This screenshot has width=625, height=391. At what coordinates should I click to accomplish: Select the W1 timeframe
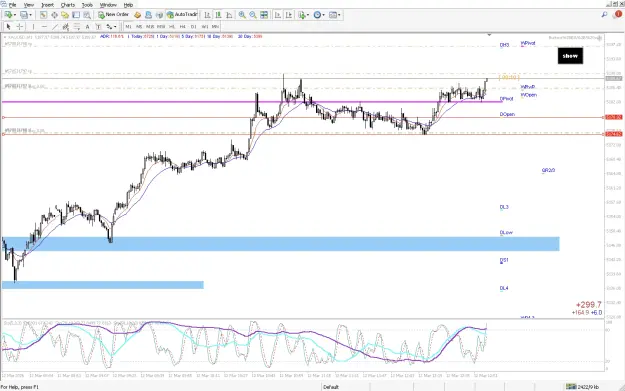tap(204, 27)
